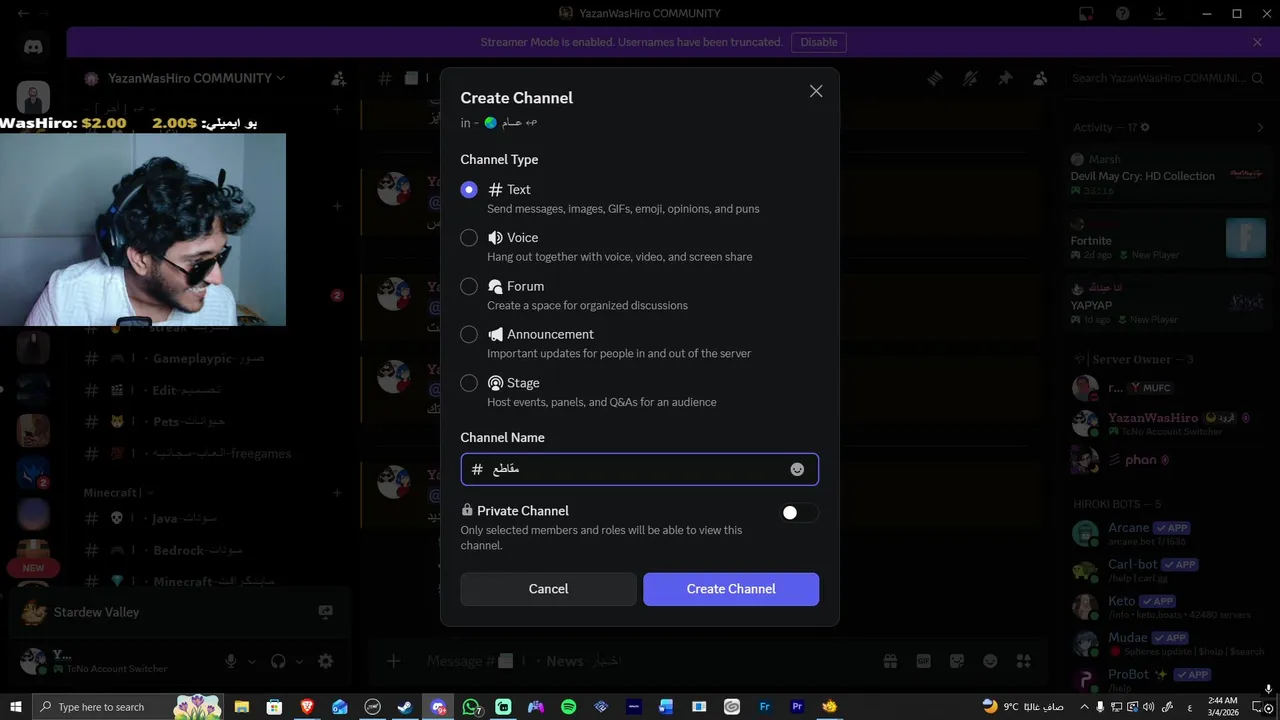Open Inbox icon in title bar
Screen dimensions: 1280x720
point(1087,13)
